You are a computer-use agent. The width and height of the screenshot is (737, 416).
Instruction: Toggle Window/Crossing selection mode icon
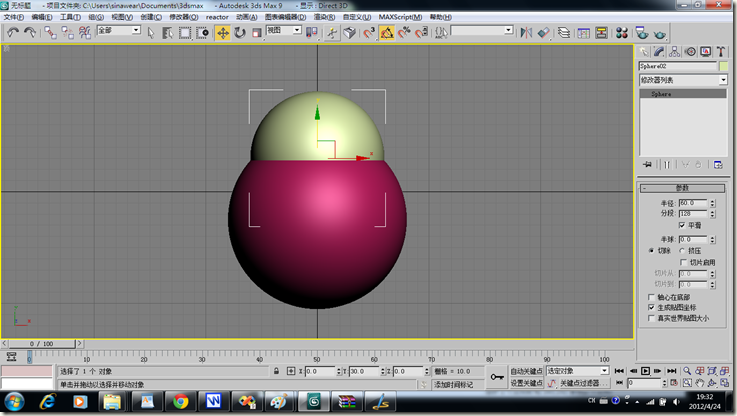pos(203,33)
